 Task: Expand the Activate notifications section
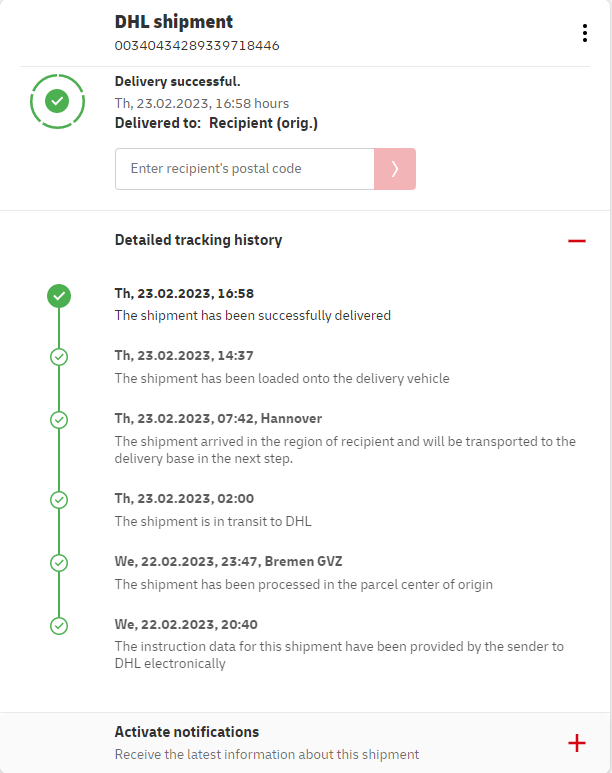pos(576,742)
